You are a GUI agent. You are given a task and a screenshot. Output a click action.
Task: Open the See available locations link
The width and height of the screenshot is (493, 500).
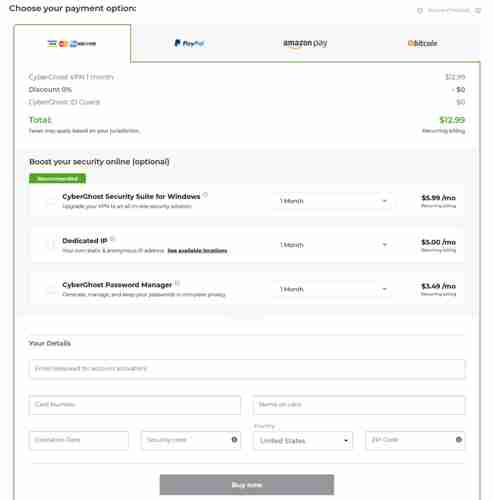(x=197, y=251)
